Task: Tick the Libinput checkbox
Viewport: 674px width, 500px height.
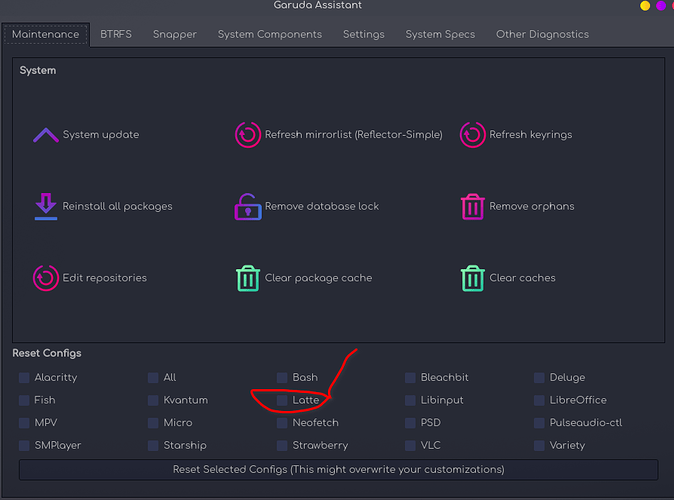Action: tap(410, 400)
